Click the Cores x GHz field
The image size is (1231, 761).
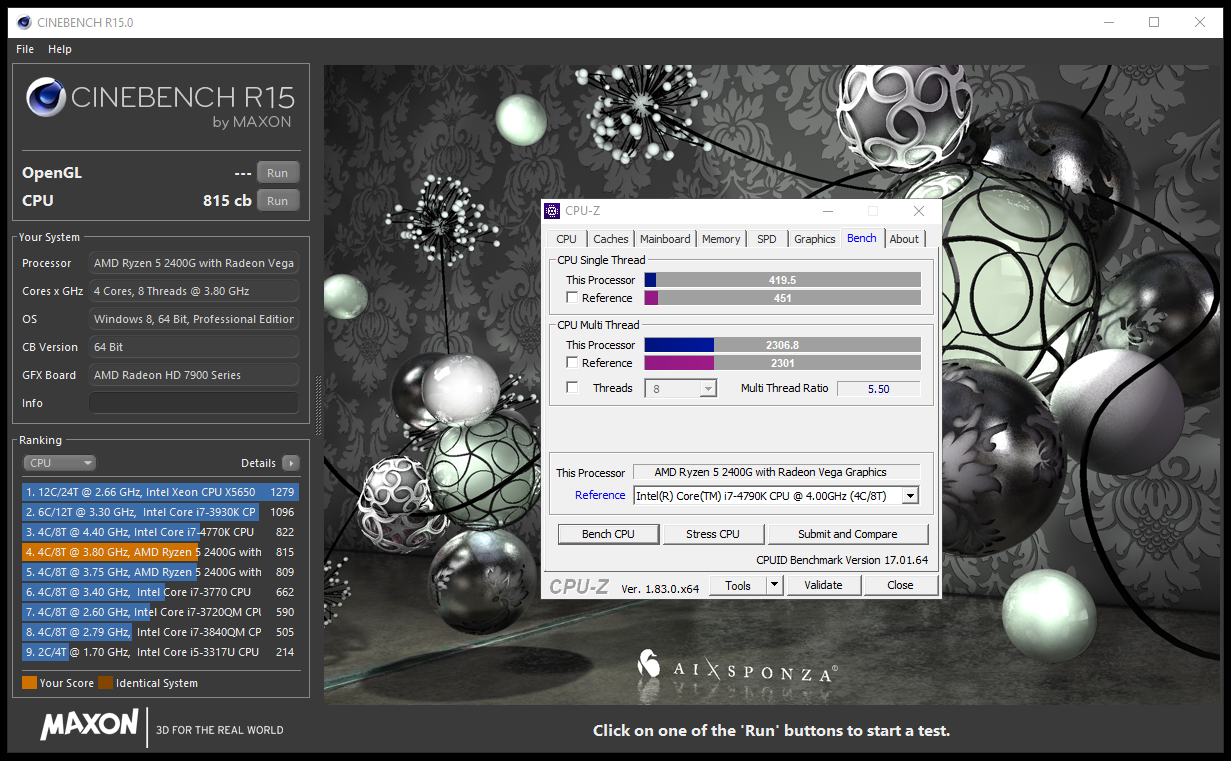(x=194, y=291)
